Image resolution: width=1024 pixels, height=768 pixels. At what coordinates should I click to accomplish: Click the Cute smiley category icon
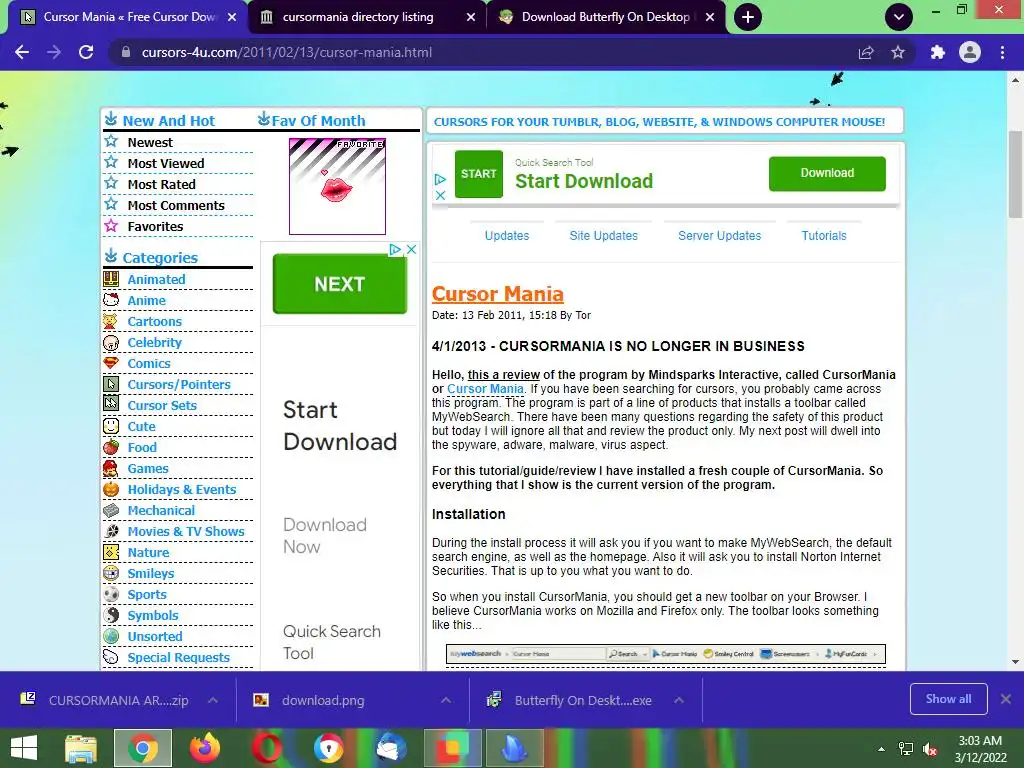(111, 426)
